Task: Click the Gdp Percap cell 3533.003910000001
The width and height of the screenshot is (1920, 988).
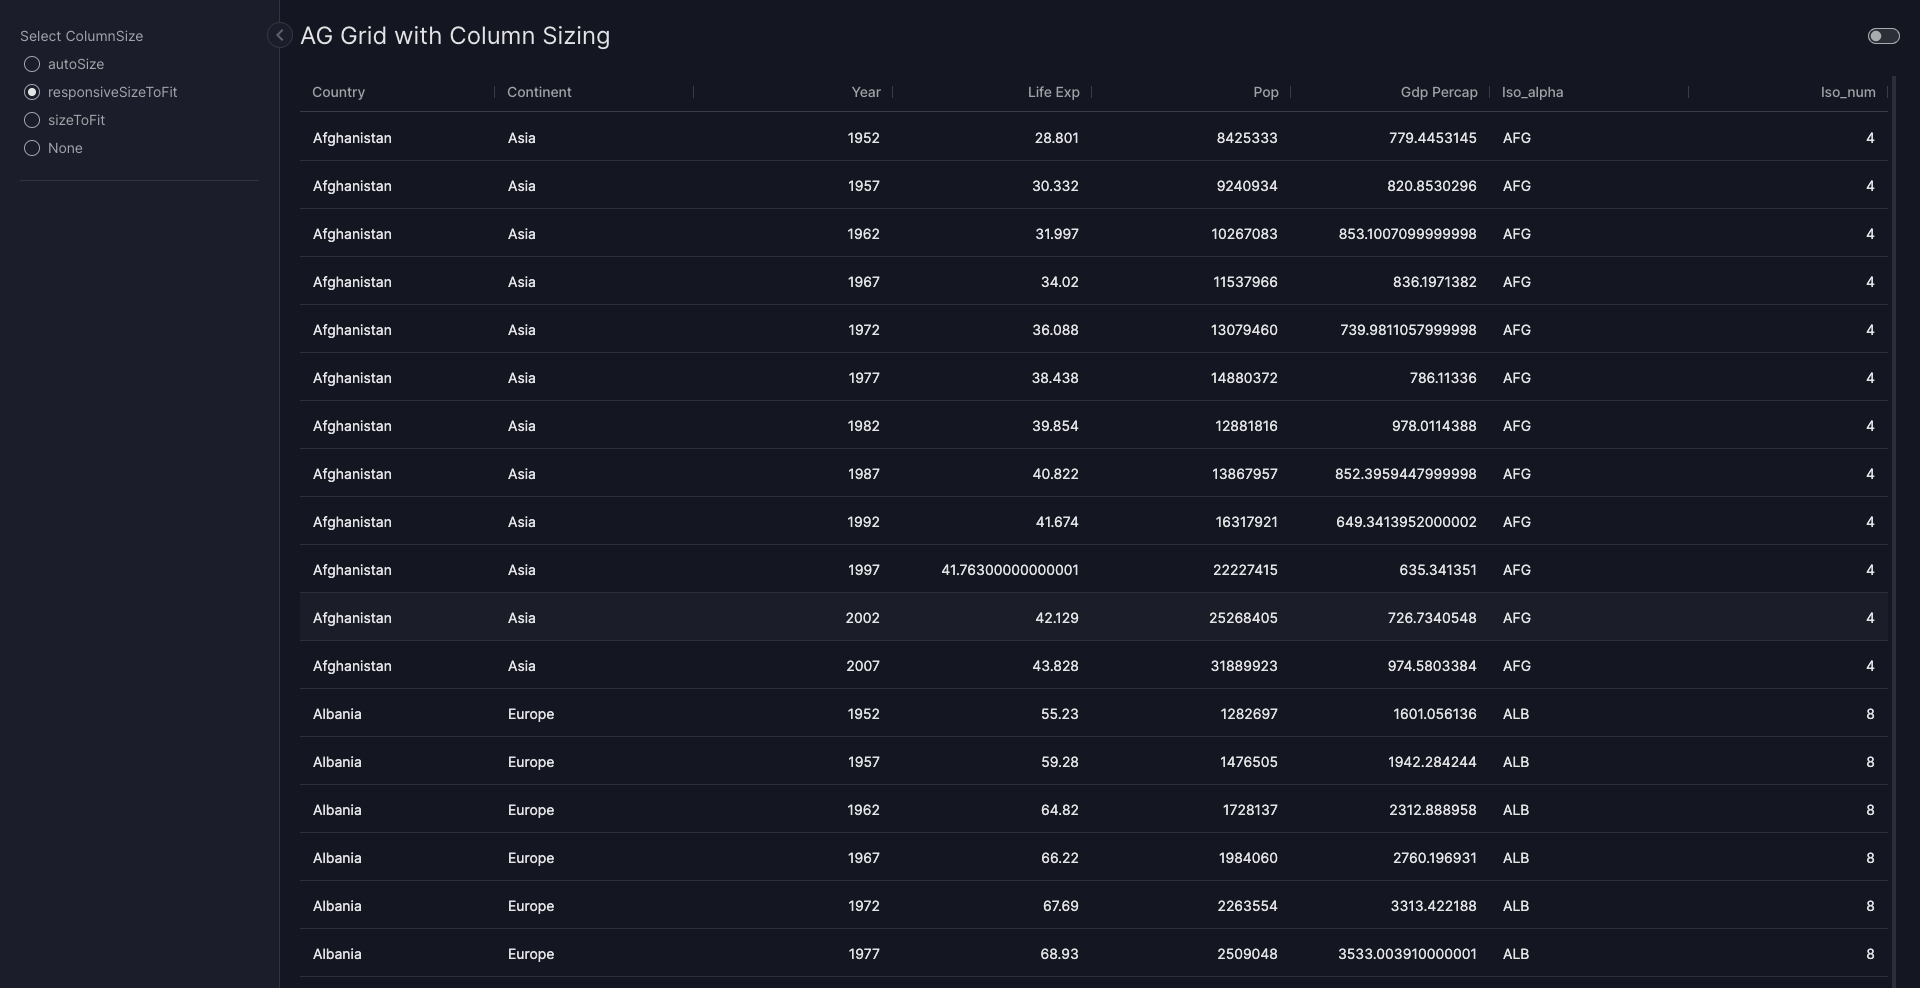Action: click(x=1406, y=954)
